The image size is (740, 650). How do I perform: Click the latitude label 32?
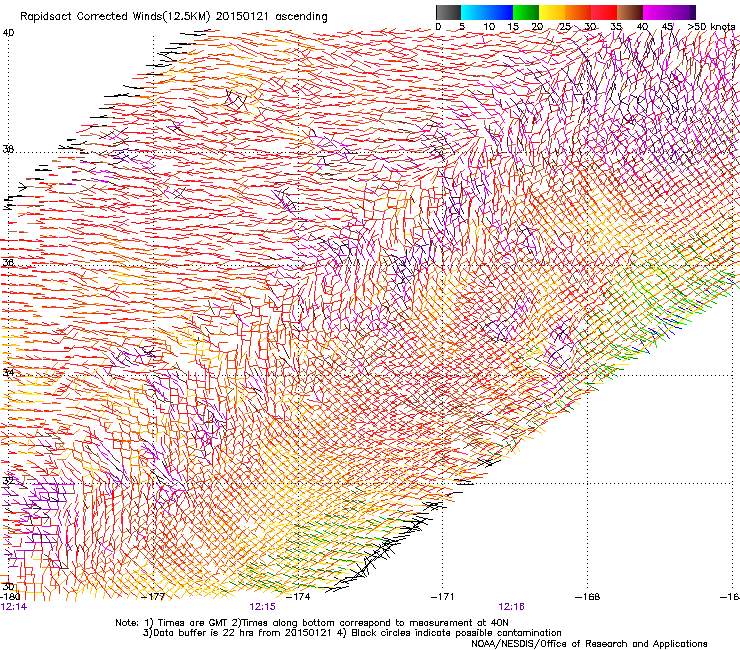[8, 481]
